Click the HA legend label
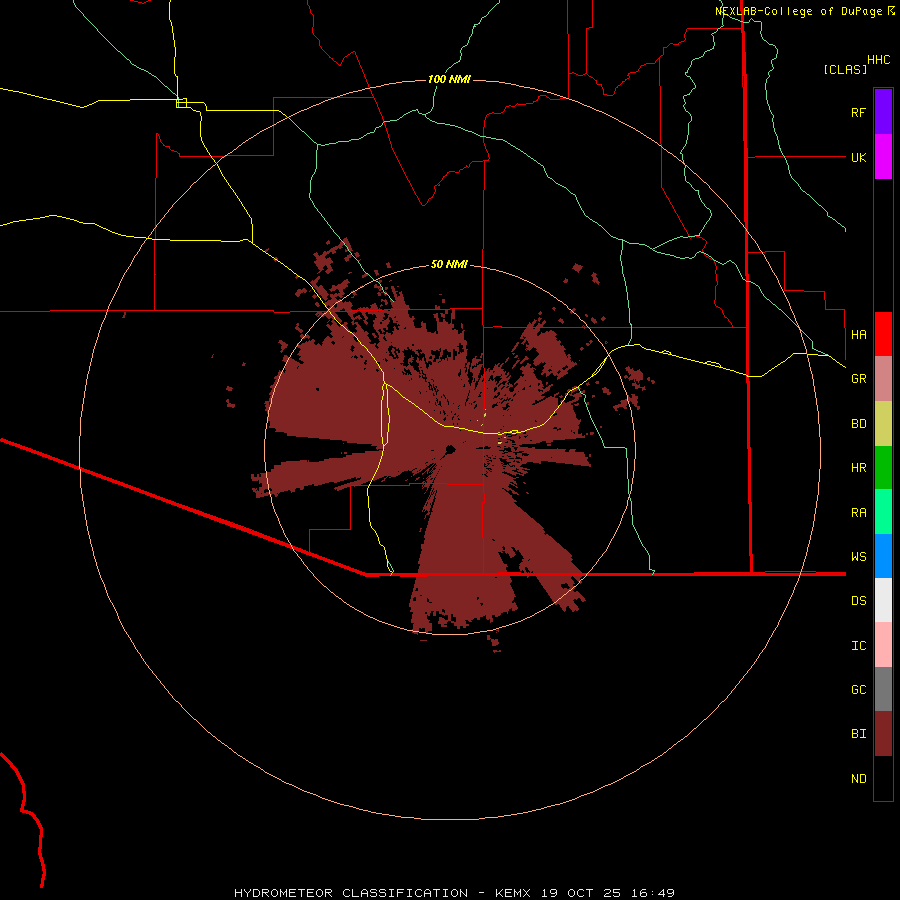 [x=858, y=335]
